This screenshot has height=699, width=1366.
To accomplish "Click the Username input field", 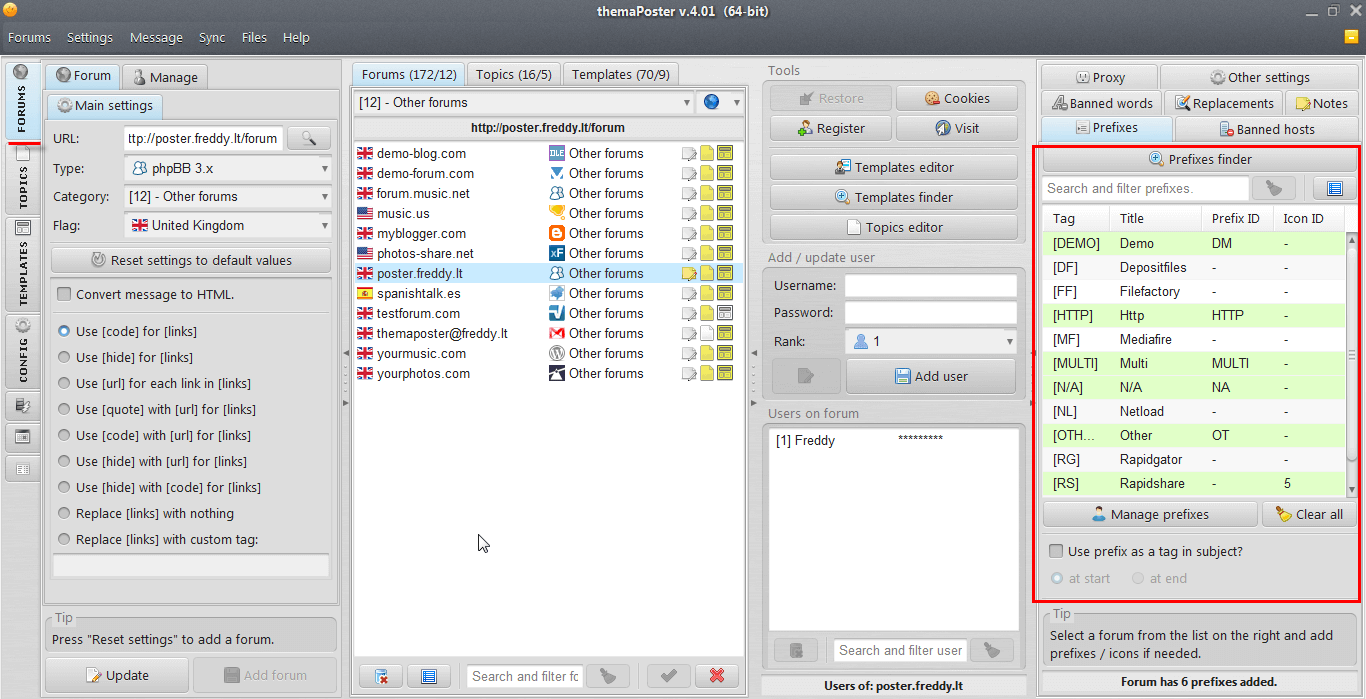I will coord(931,286).
